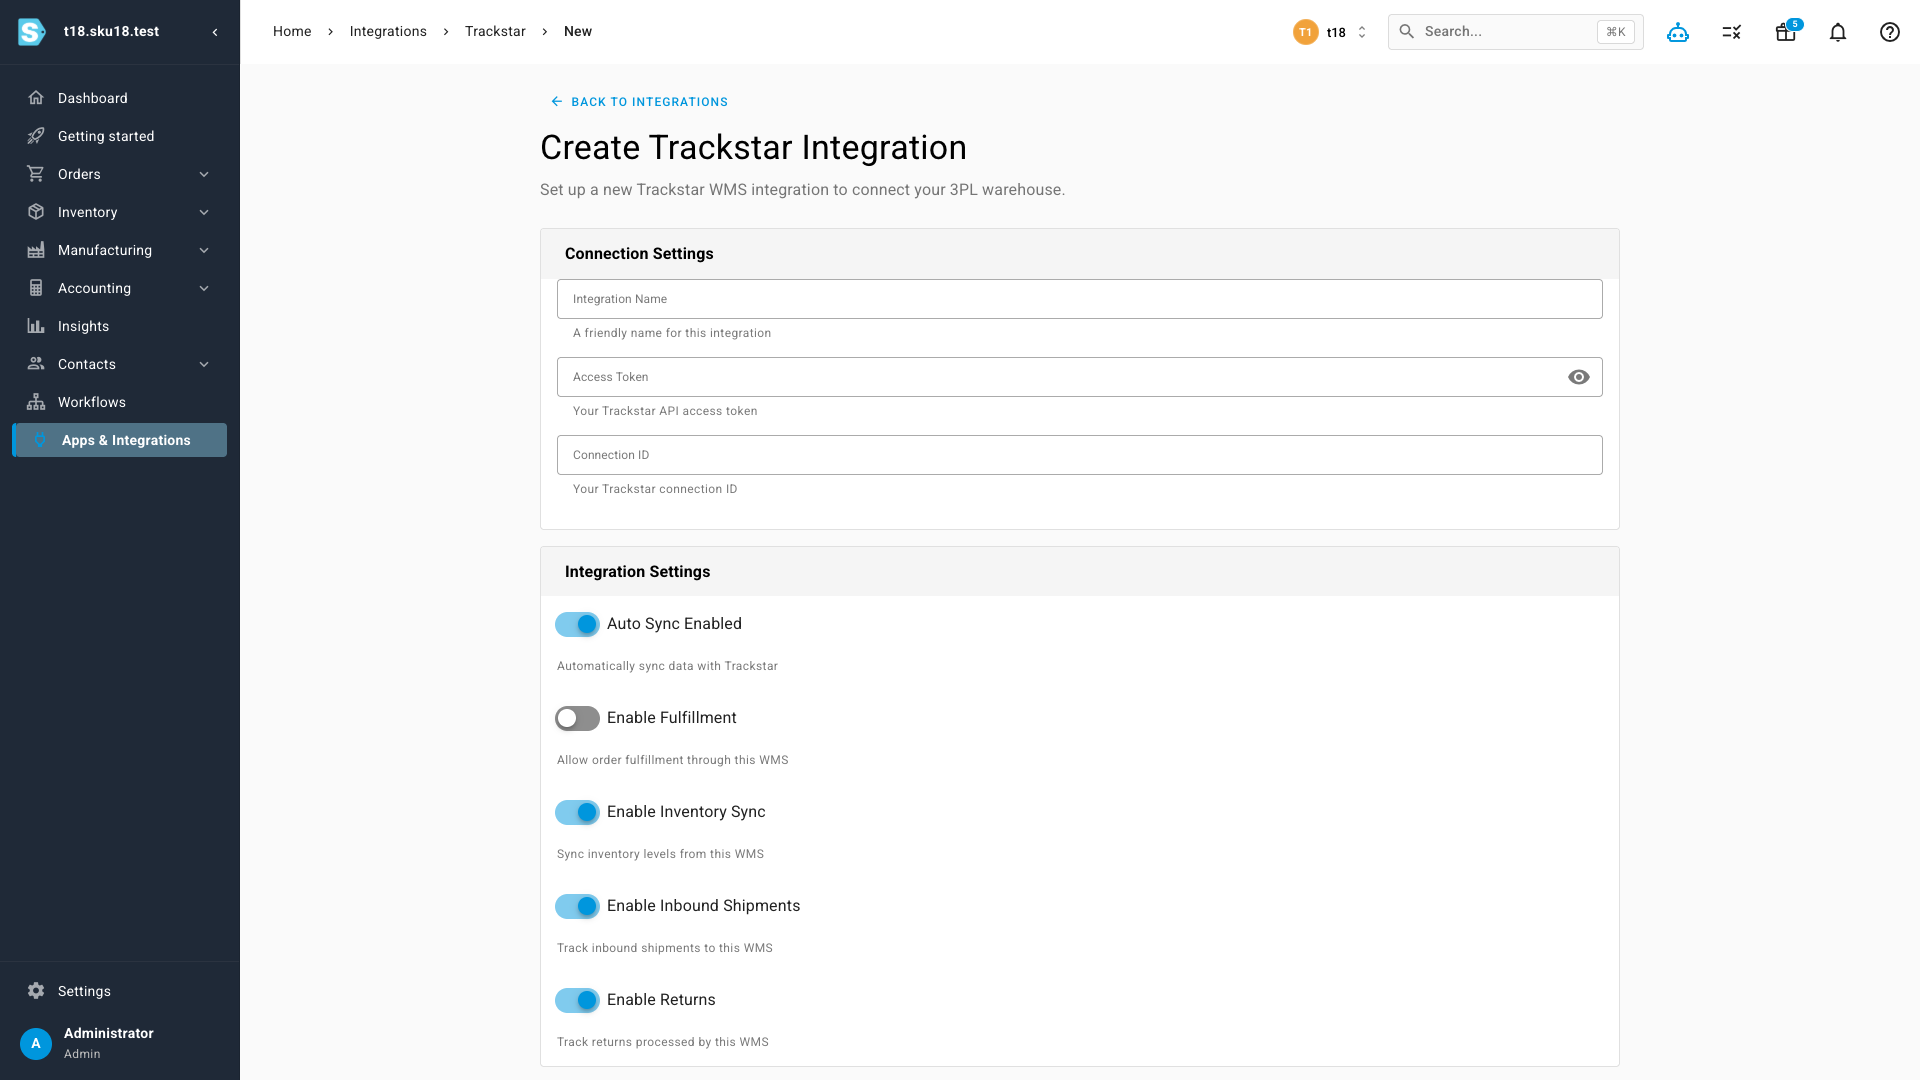The image size is (1920, 1080).
Task: Click the ⌘K shortcut badge
Action: coord(1616,32)
